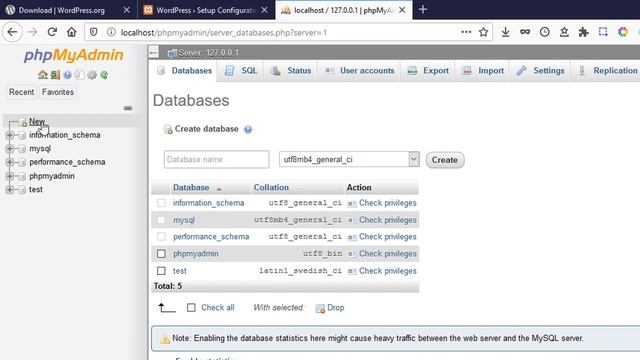This screenshot has width=640, height=360.
Task: Click the Collation column header
Action: click(x=271, y=188)
